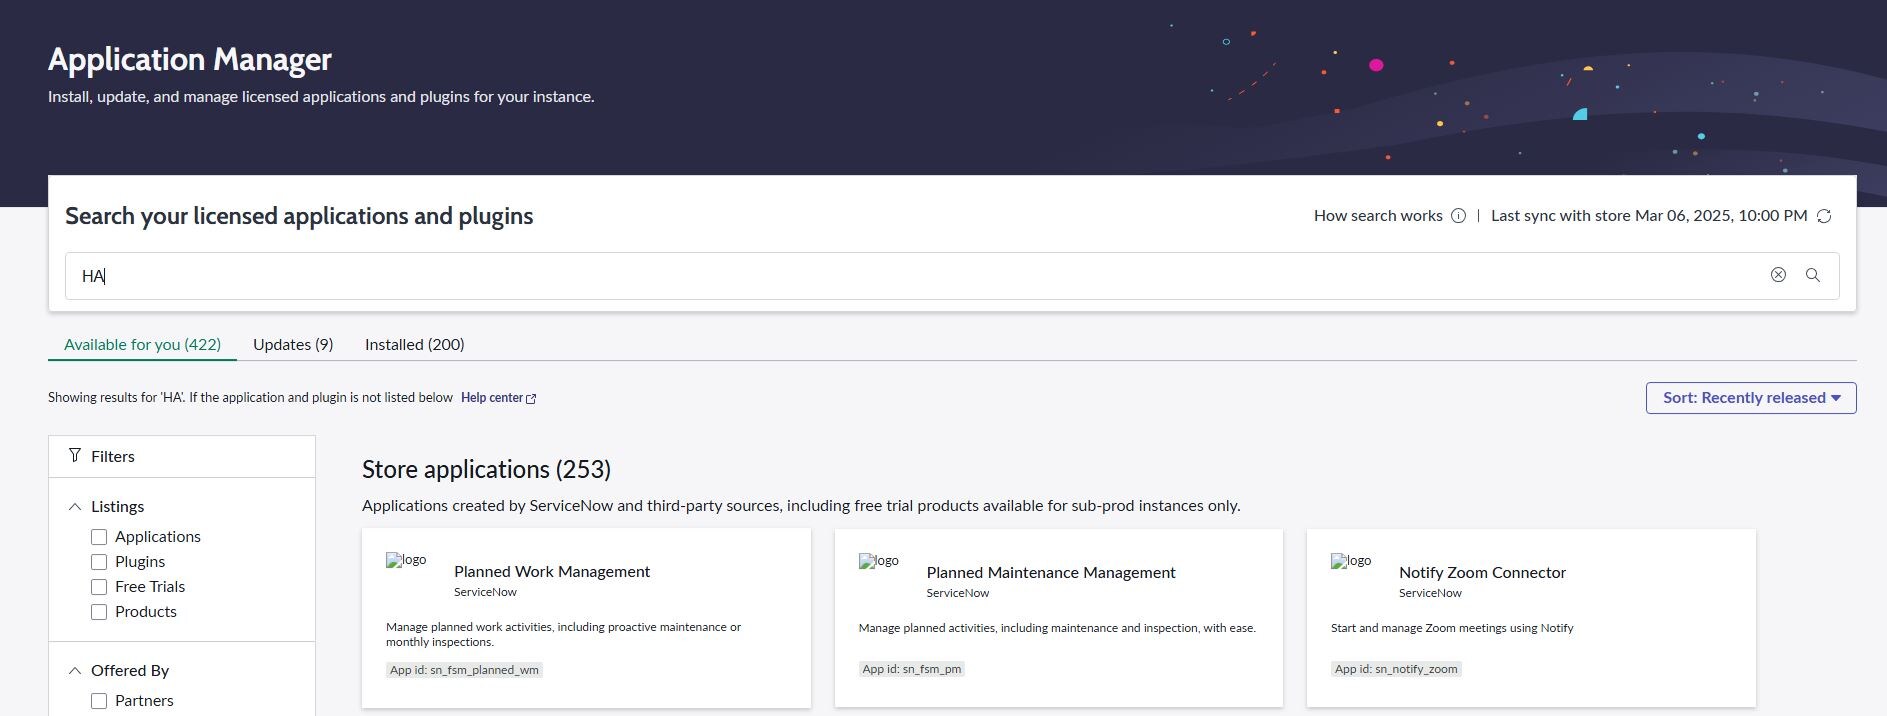Click App id: sn_fsm_pm tag
1887x716 pixels.
pyautogui.click(x=911, y=669)
